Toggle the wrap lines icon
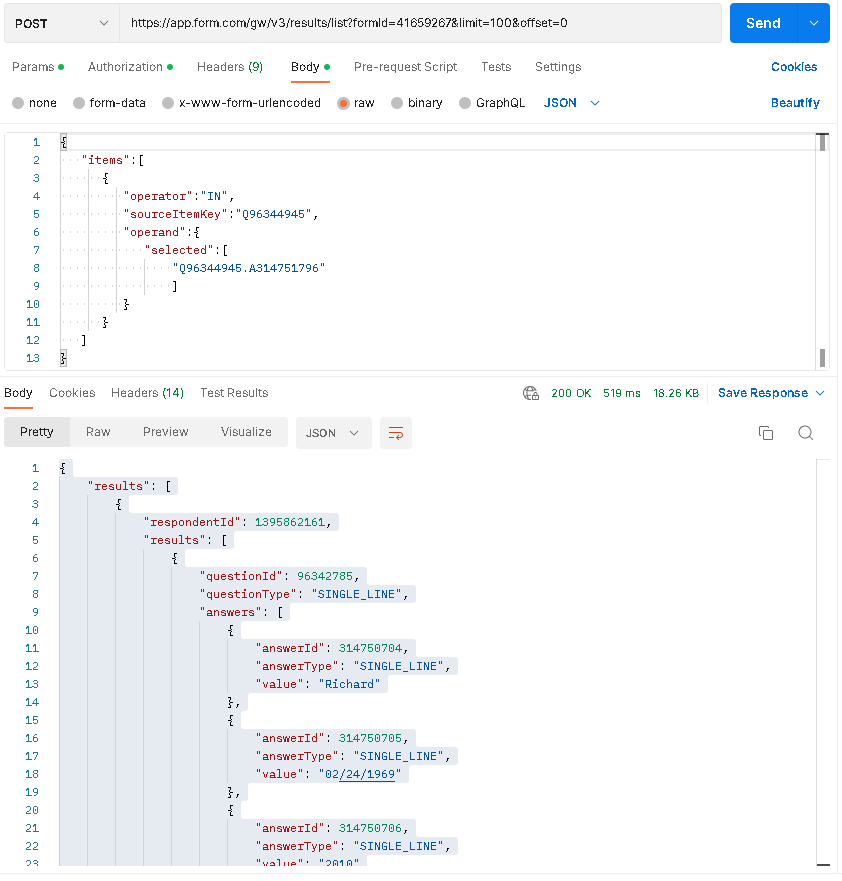This screenshot has width=842, height=881. click(x=396, y=433)
